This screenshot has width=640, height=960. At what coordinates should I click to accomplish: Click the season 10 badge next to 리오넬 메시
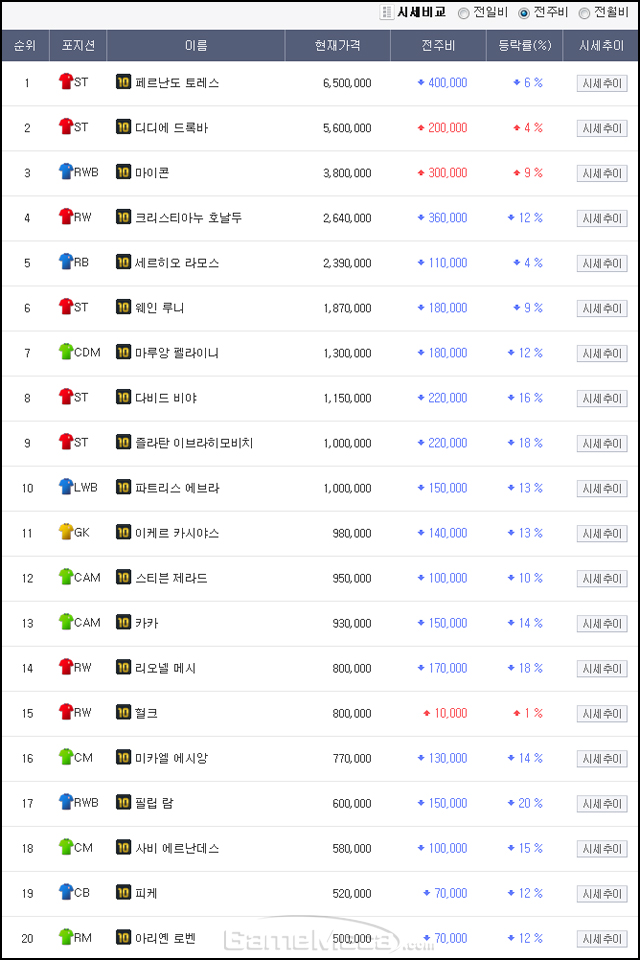(x=123, y=667)
